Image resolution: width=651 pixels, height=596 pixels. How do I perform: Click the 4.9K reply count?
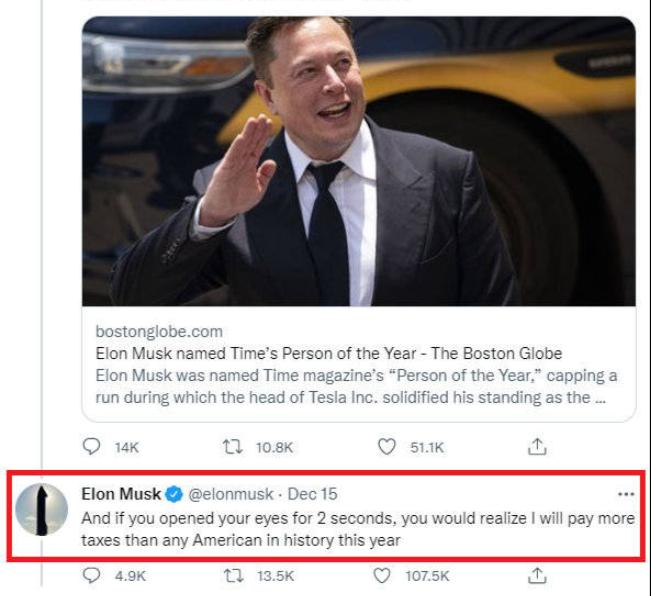pos(130,576)
